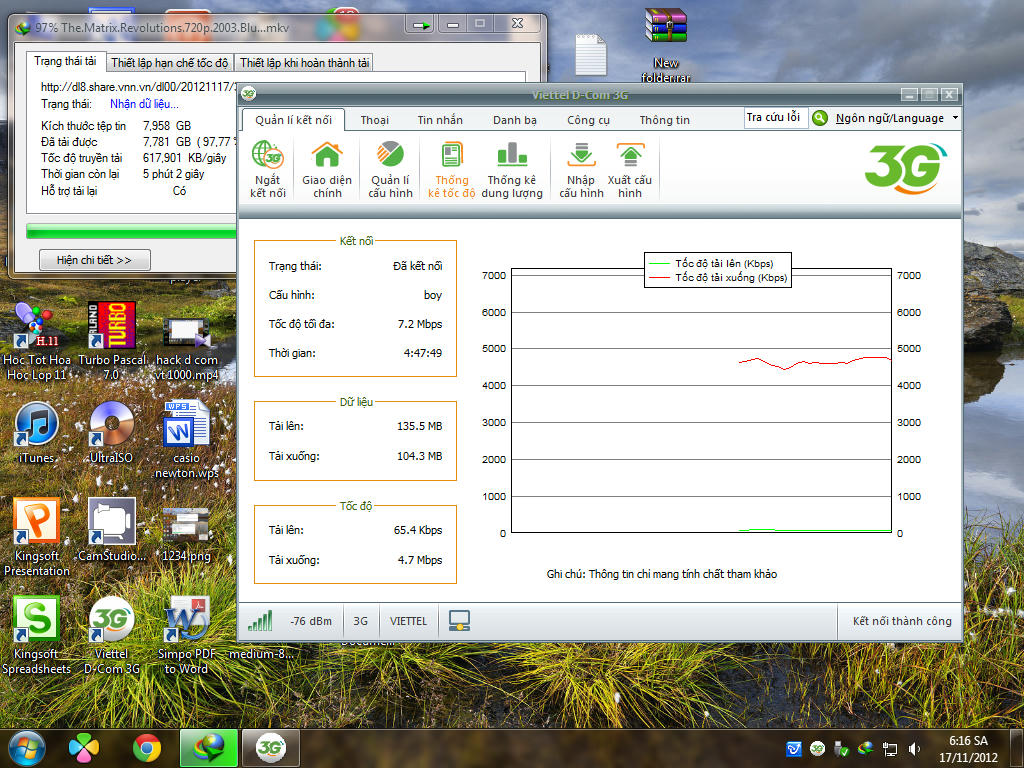
Task: Click the Internet Download Manager taskbar button
Action: pyautogui.click(x=208, y=748)
